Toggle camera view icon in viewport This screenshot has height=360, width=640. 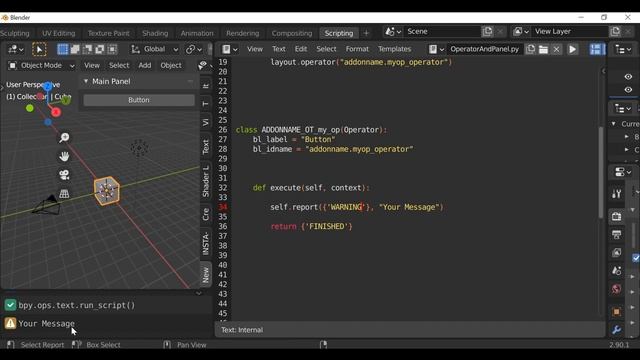pyautogui.click(x=64, y=175)
